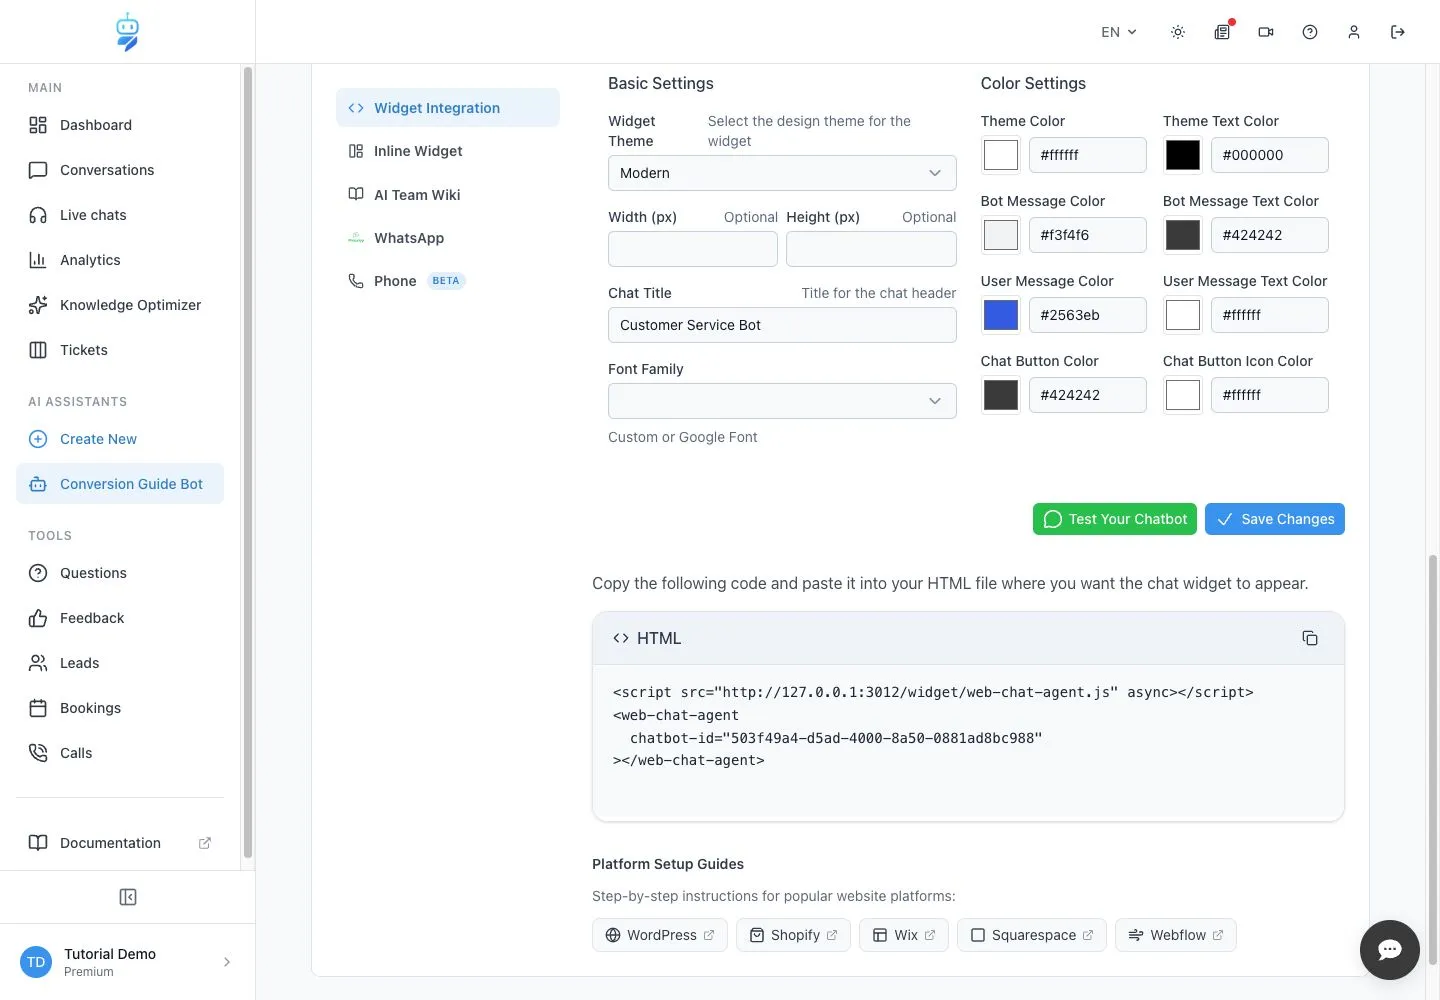The image size is (1440, 1000).
Task: Click the Chat Button Color hex field #424242
Action: [1088, 395]
